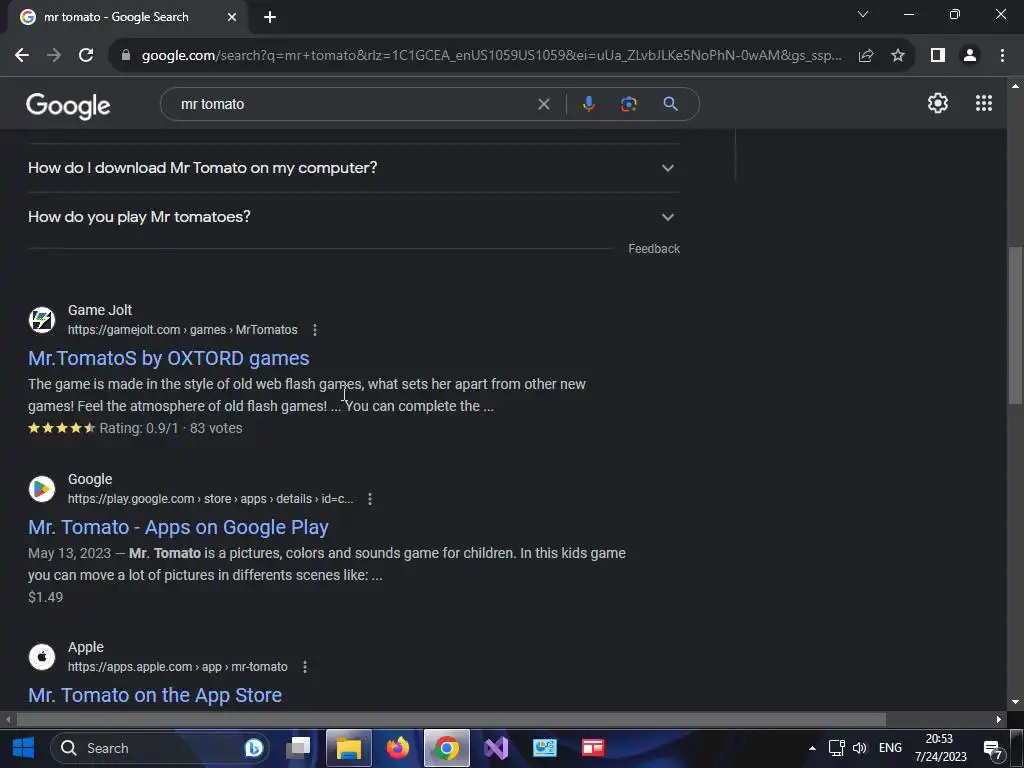Screen dimensions: 1024x768
Task: Click gamejolt.com breadcrumb URL
Action: pos(183,330)
